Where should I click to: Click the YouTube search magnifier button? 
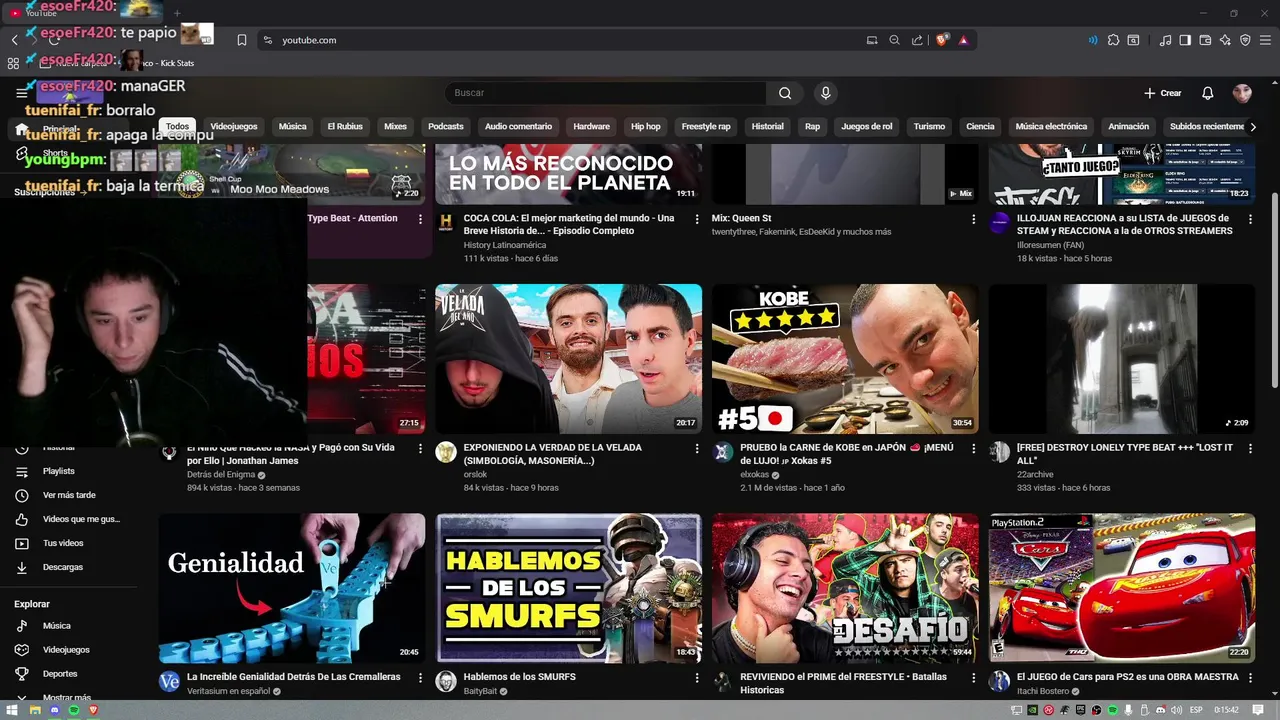[x=785, y=93]
